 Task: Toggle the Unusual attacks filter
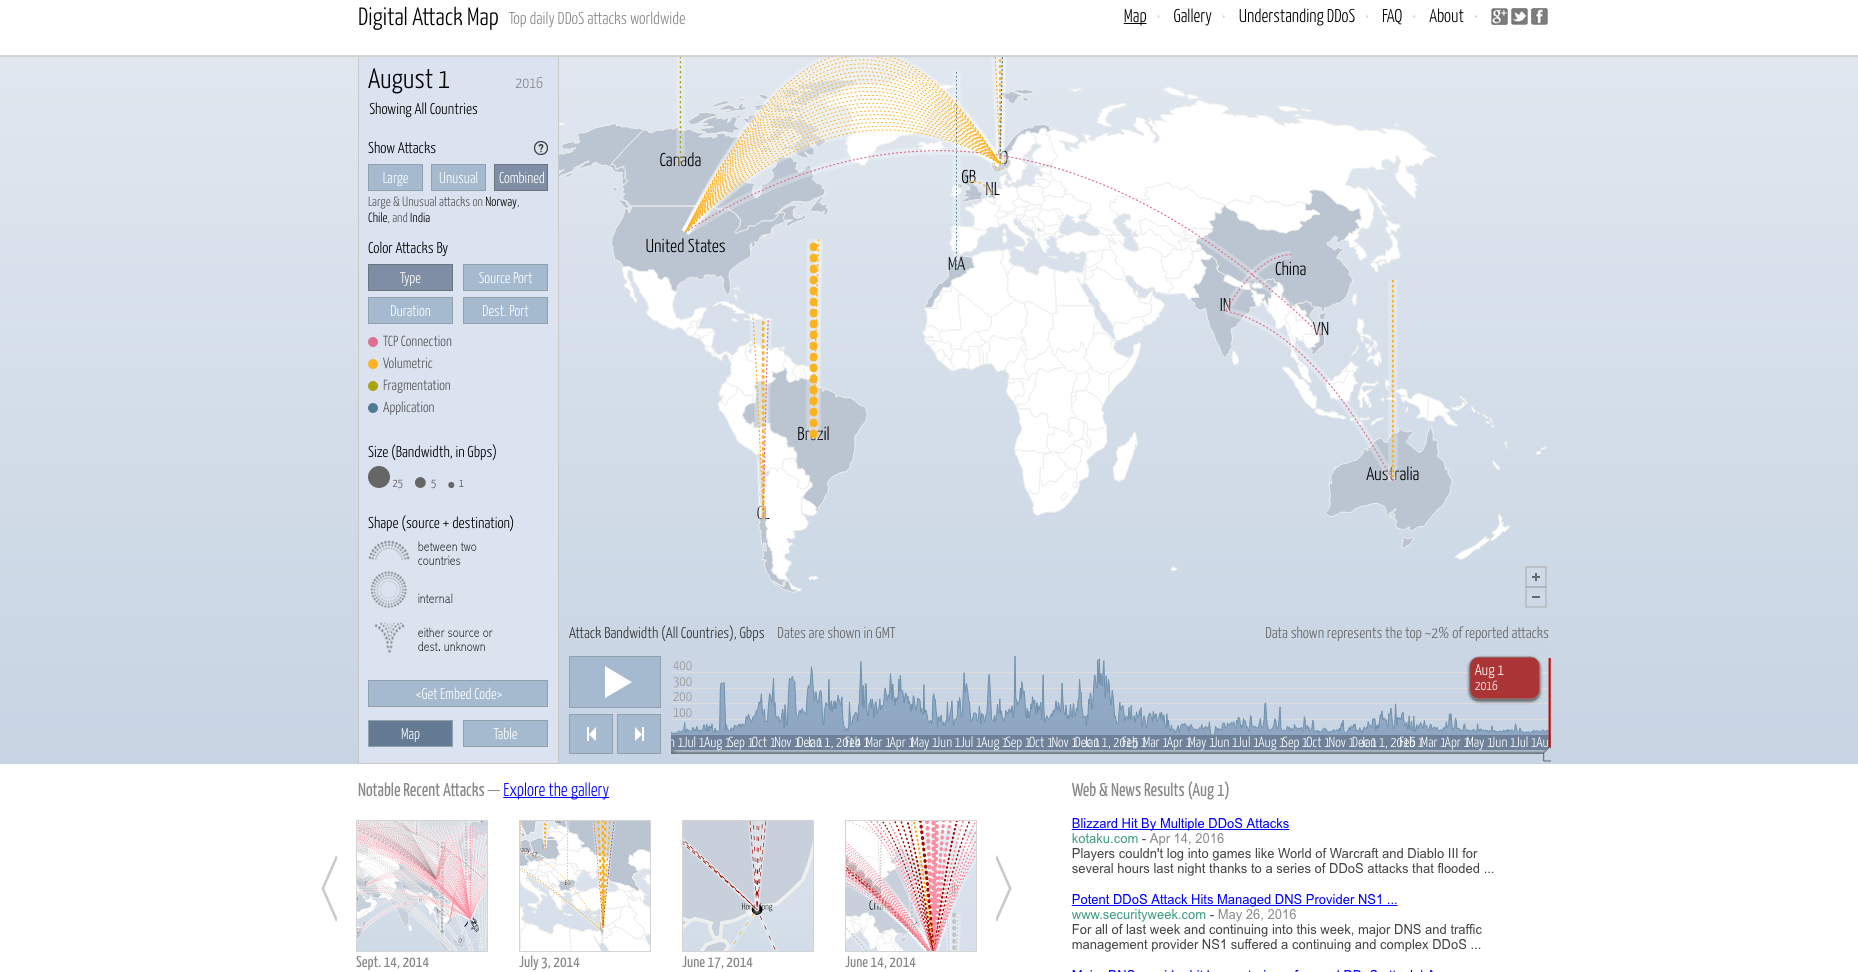coord(458,177)
